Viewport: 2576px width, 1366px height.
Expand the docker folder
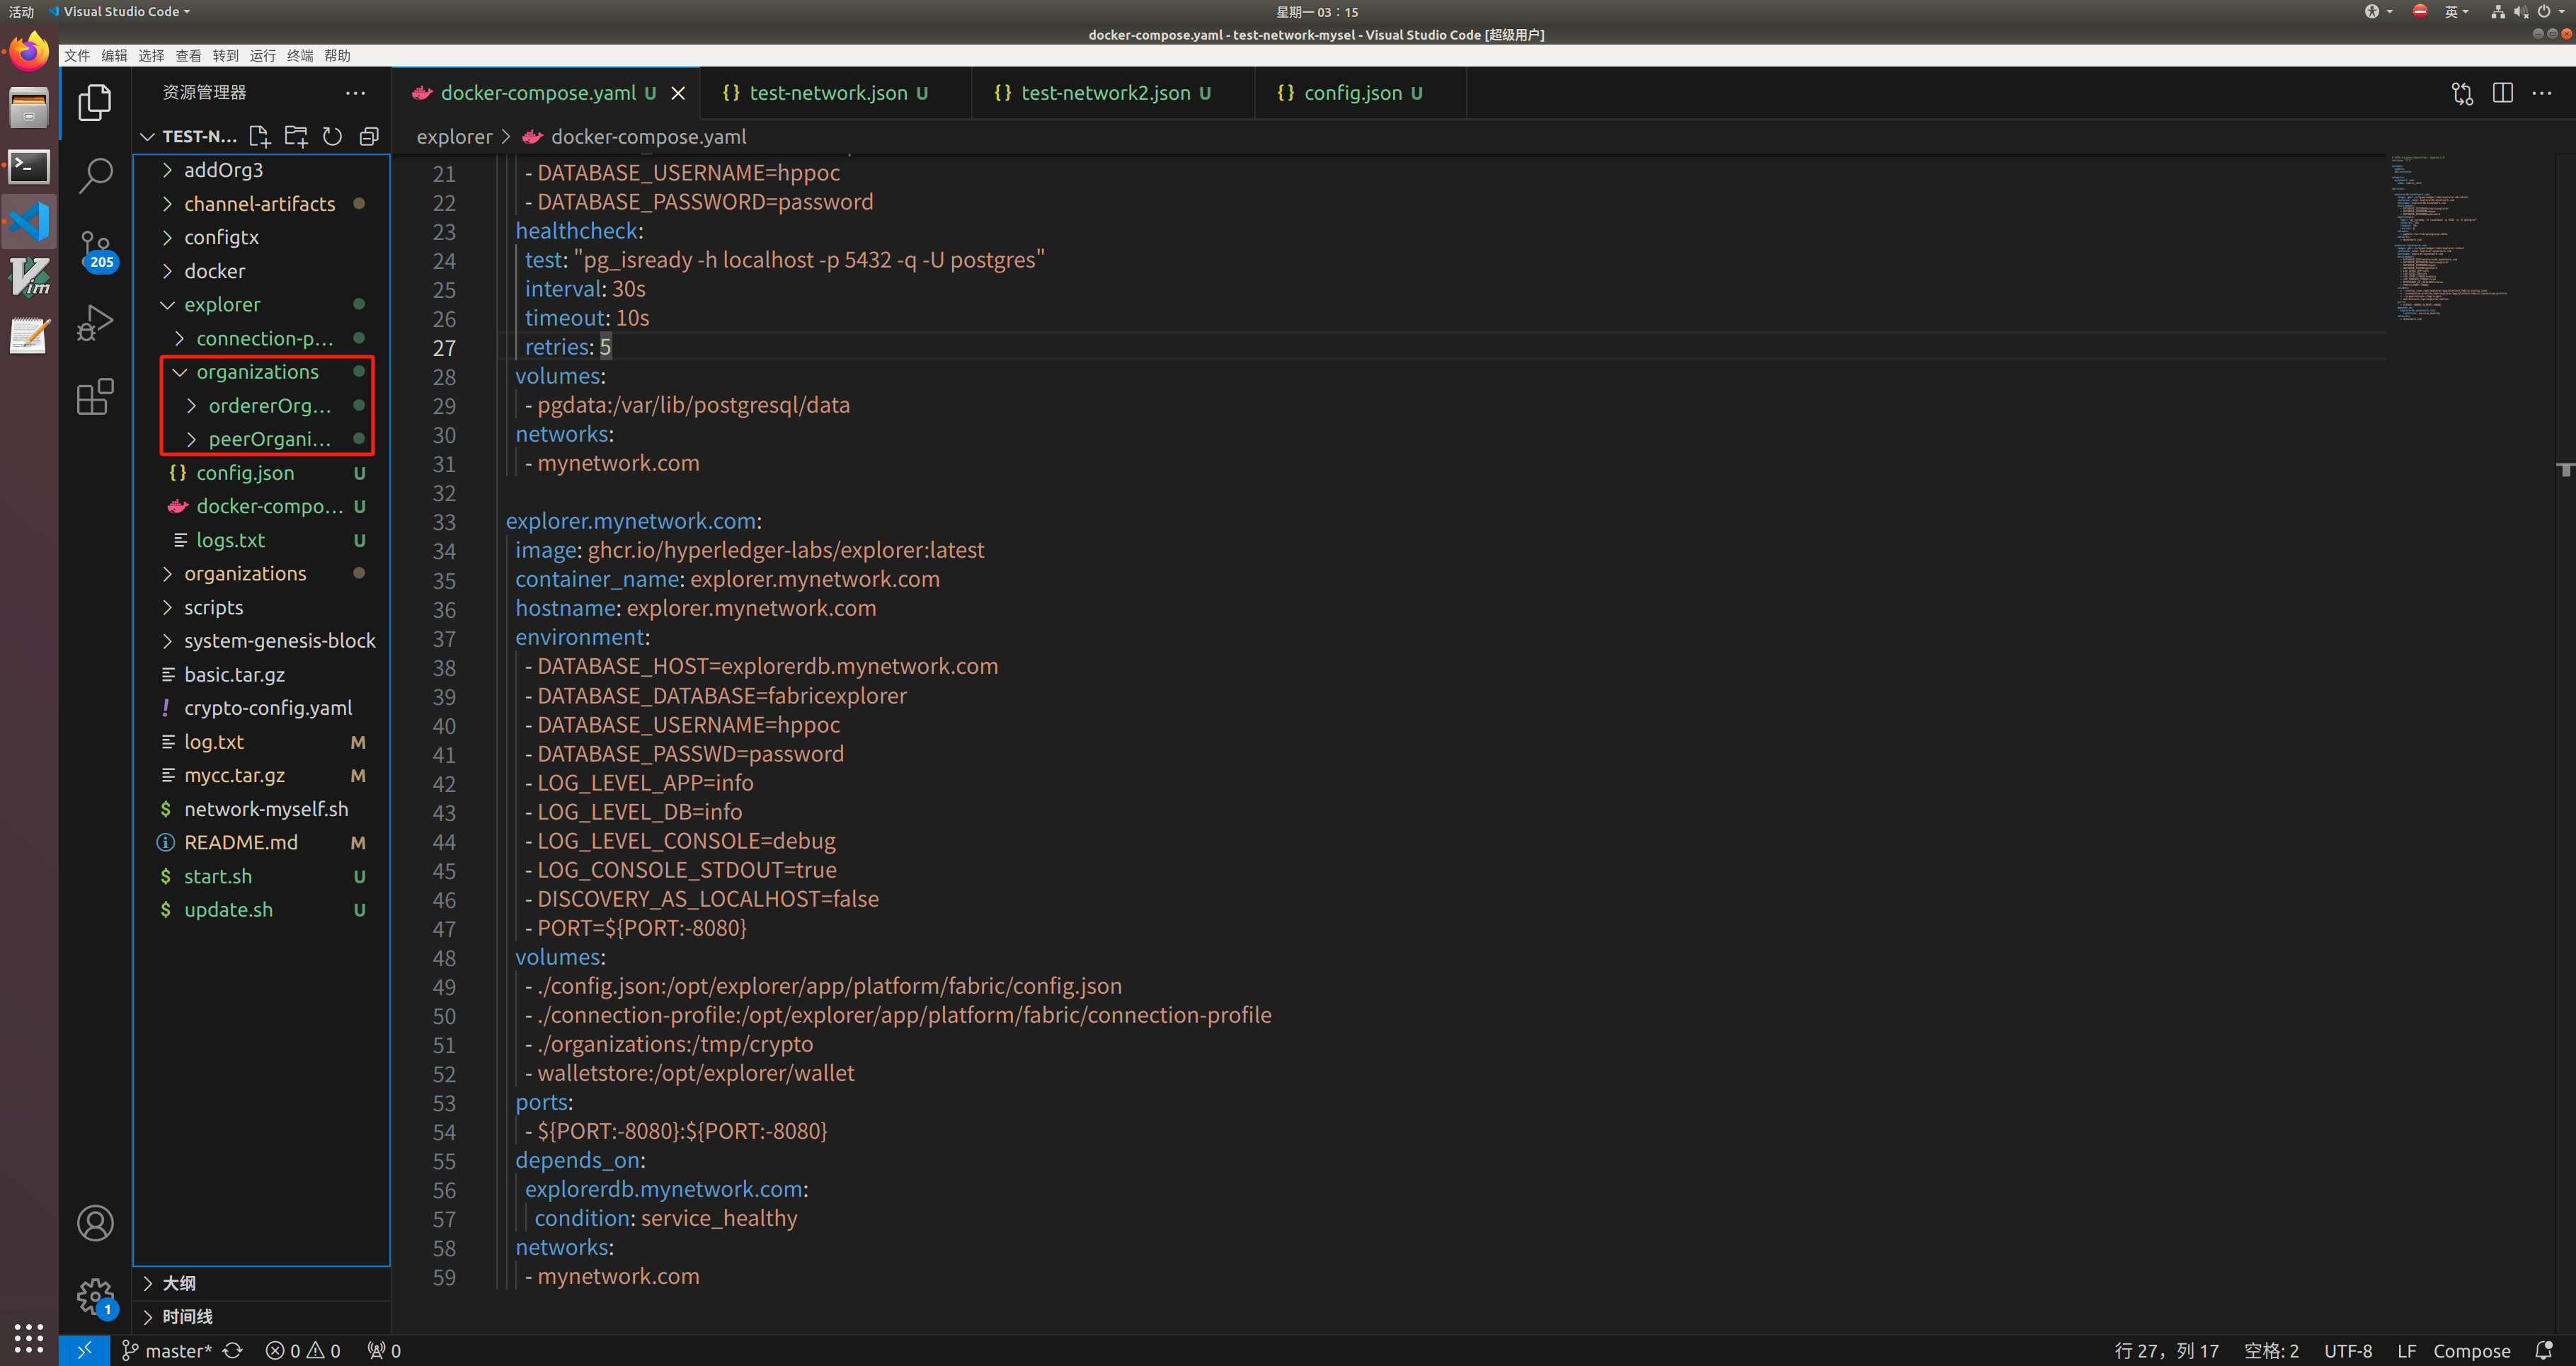pyautogui.click(x=261, y=271)
